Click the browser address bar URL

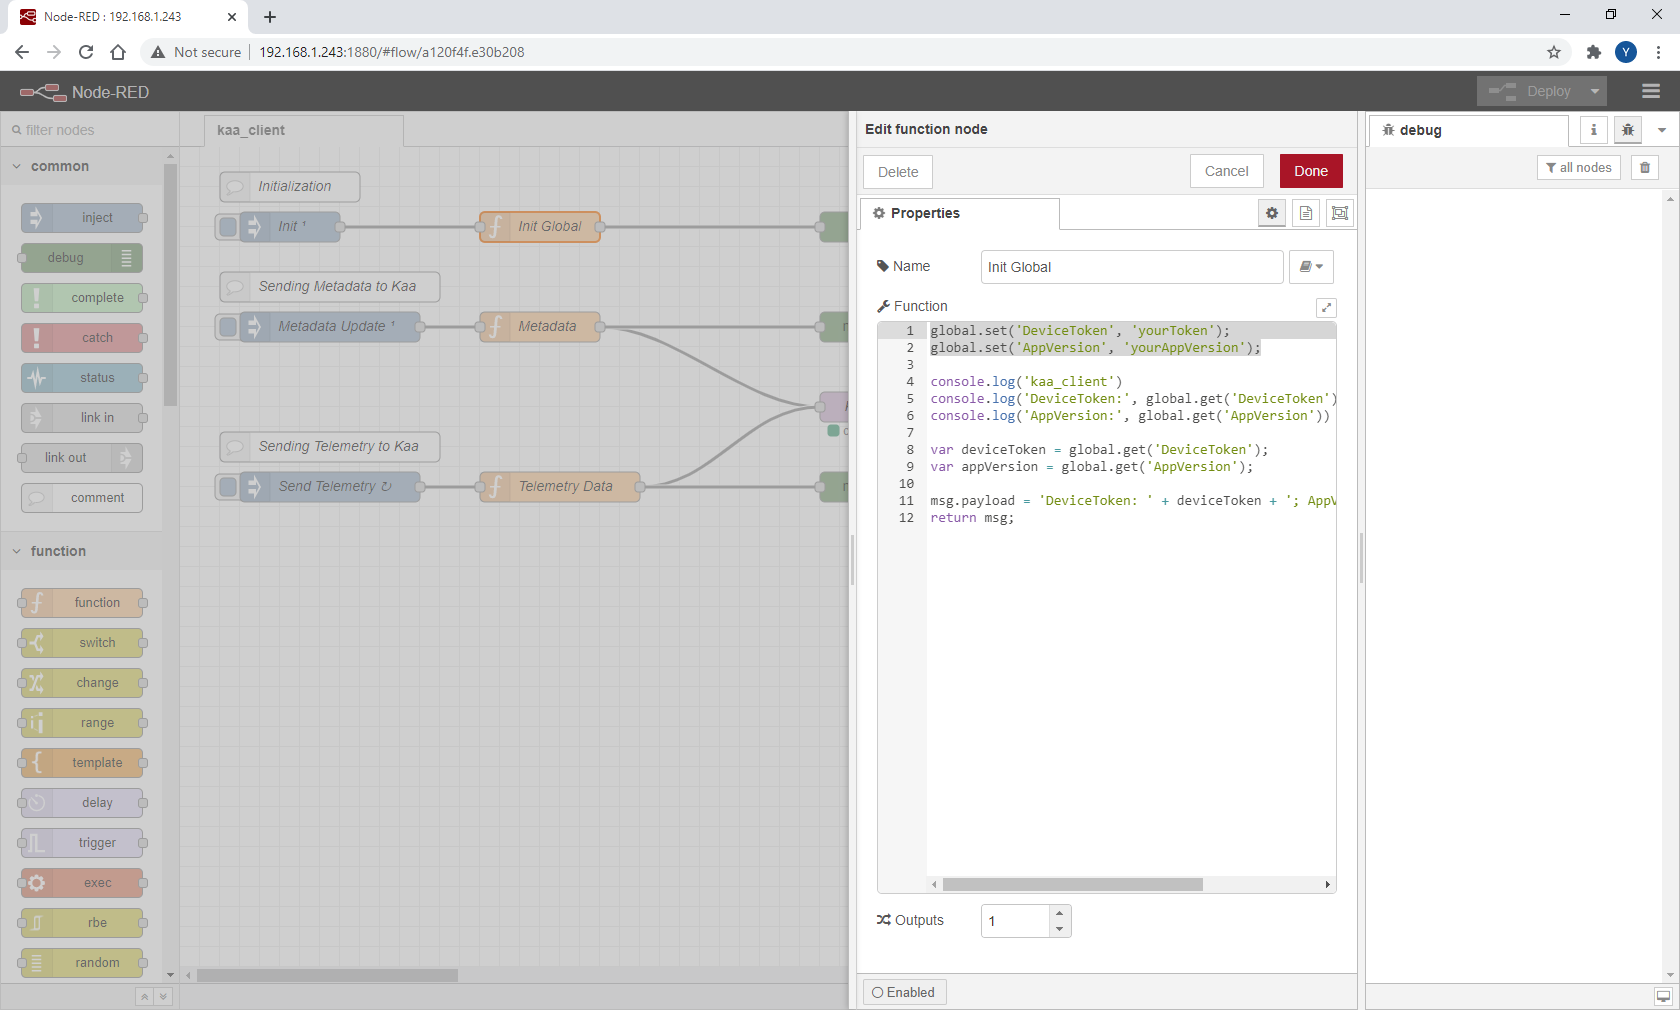pos(392,52)
